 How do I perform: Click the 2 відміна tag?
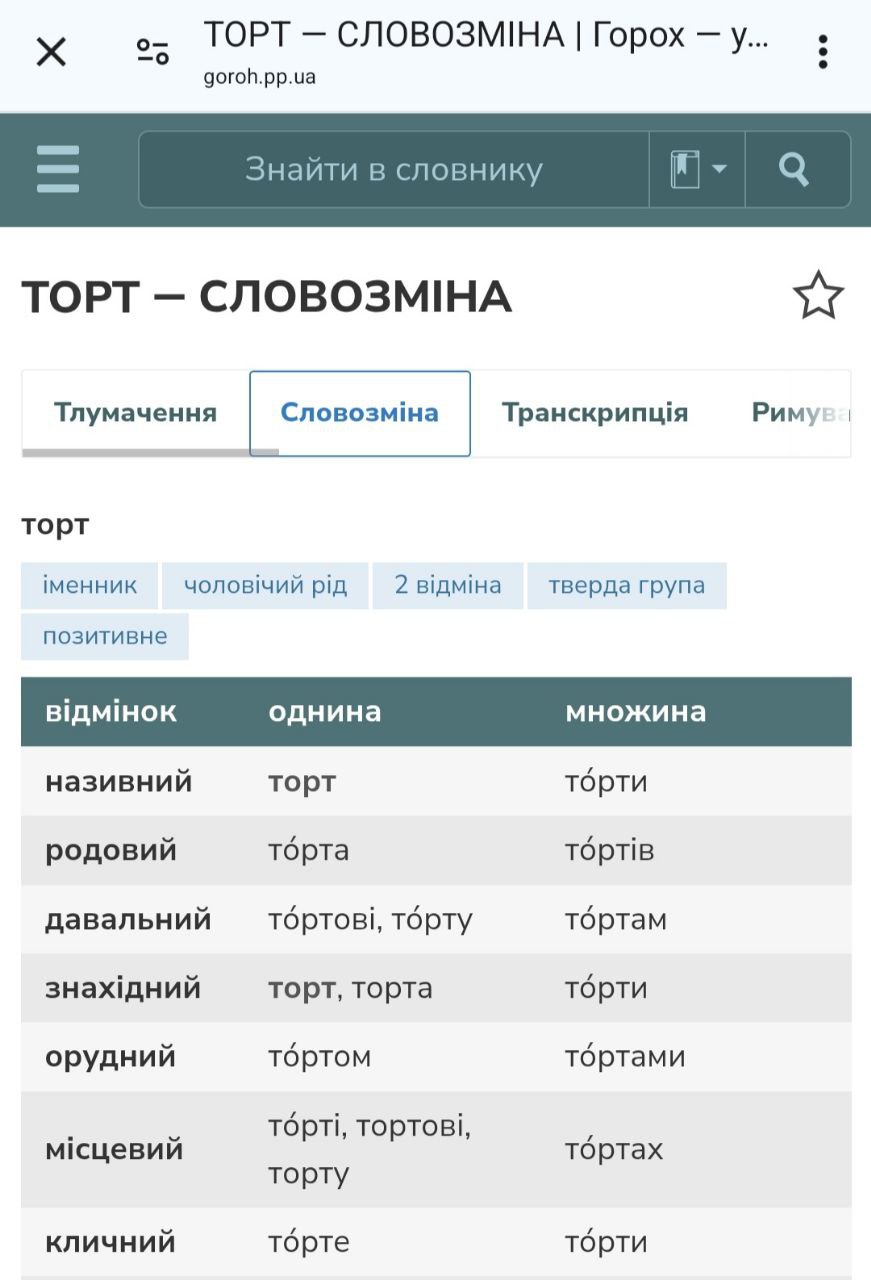[447, 585]
